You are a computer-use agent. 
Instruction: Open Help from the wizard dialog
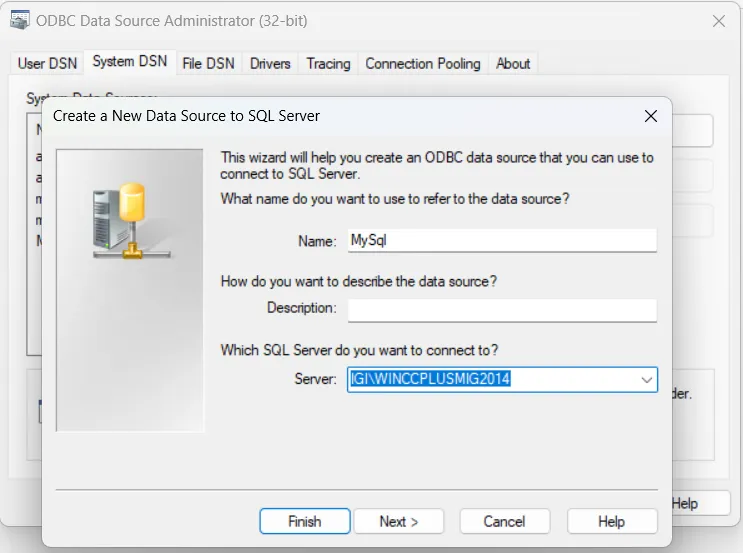click(x=611, y=521)
